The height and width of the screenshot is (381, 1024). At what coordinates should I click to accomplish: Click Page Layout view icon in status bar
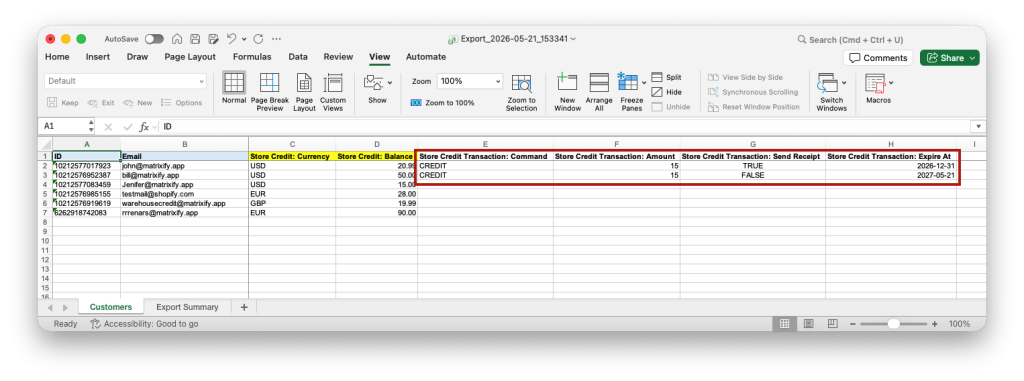click(808, 323)
